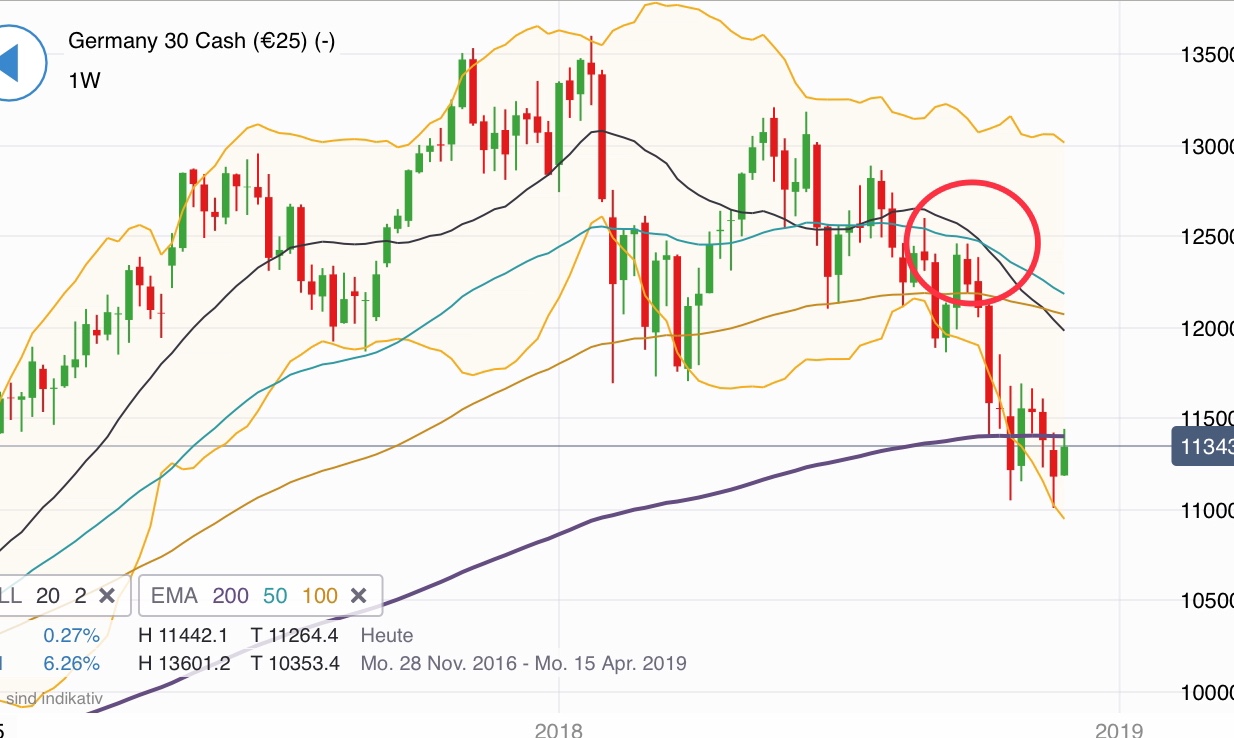Viewport: 1234px width, 738px height.
Task: Select the BOLL deviation value 2
Action: tap(78, 595)
